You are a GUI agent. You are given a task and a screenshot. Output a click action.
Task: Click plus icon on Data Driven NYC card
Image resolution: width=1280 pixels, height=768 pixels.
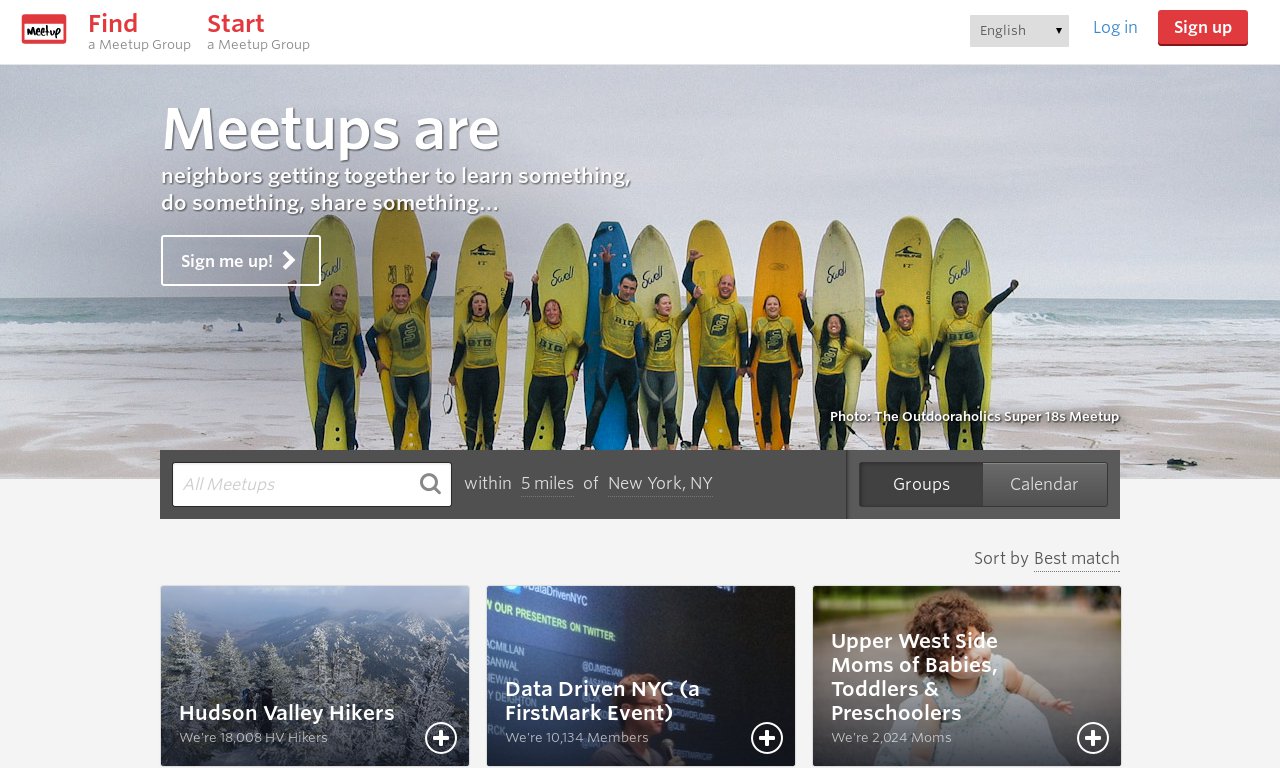tap(767, 738)
